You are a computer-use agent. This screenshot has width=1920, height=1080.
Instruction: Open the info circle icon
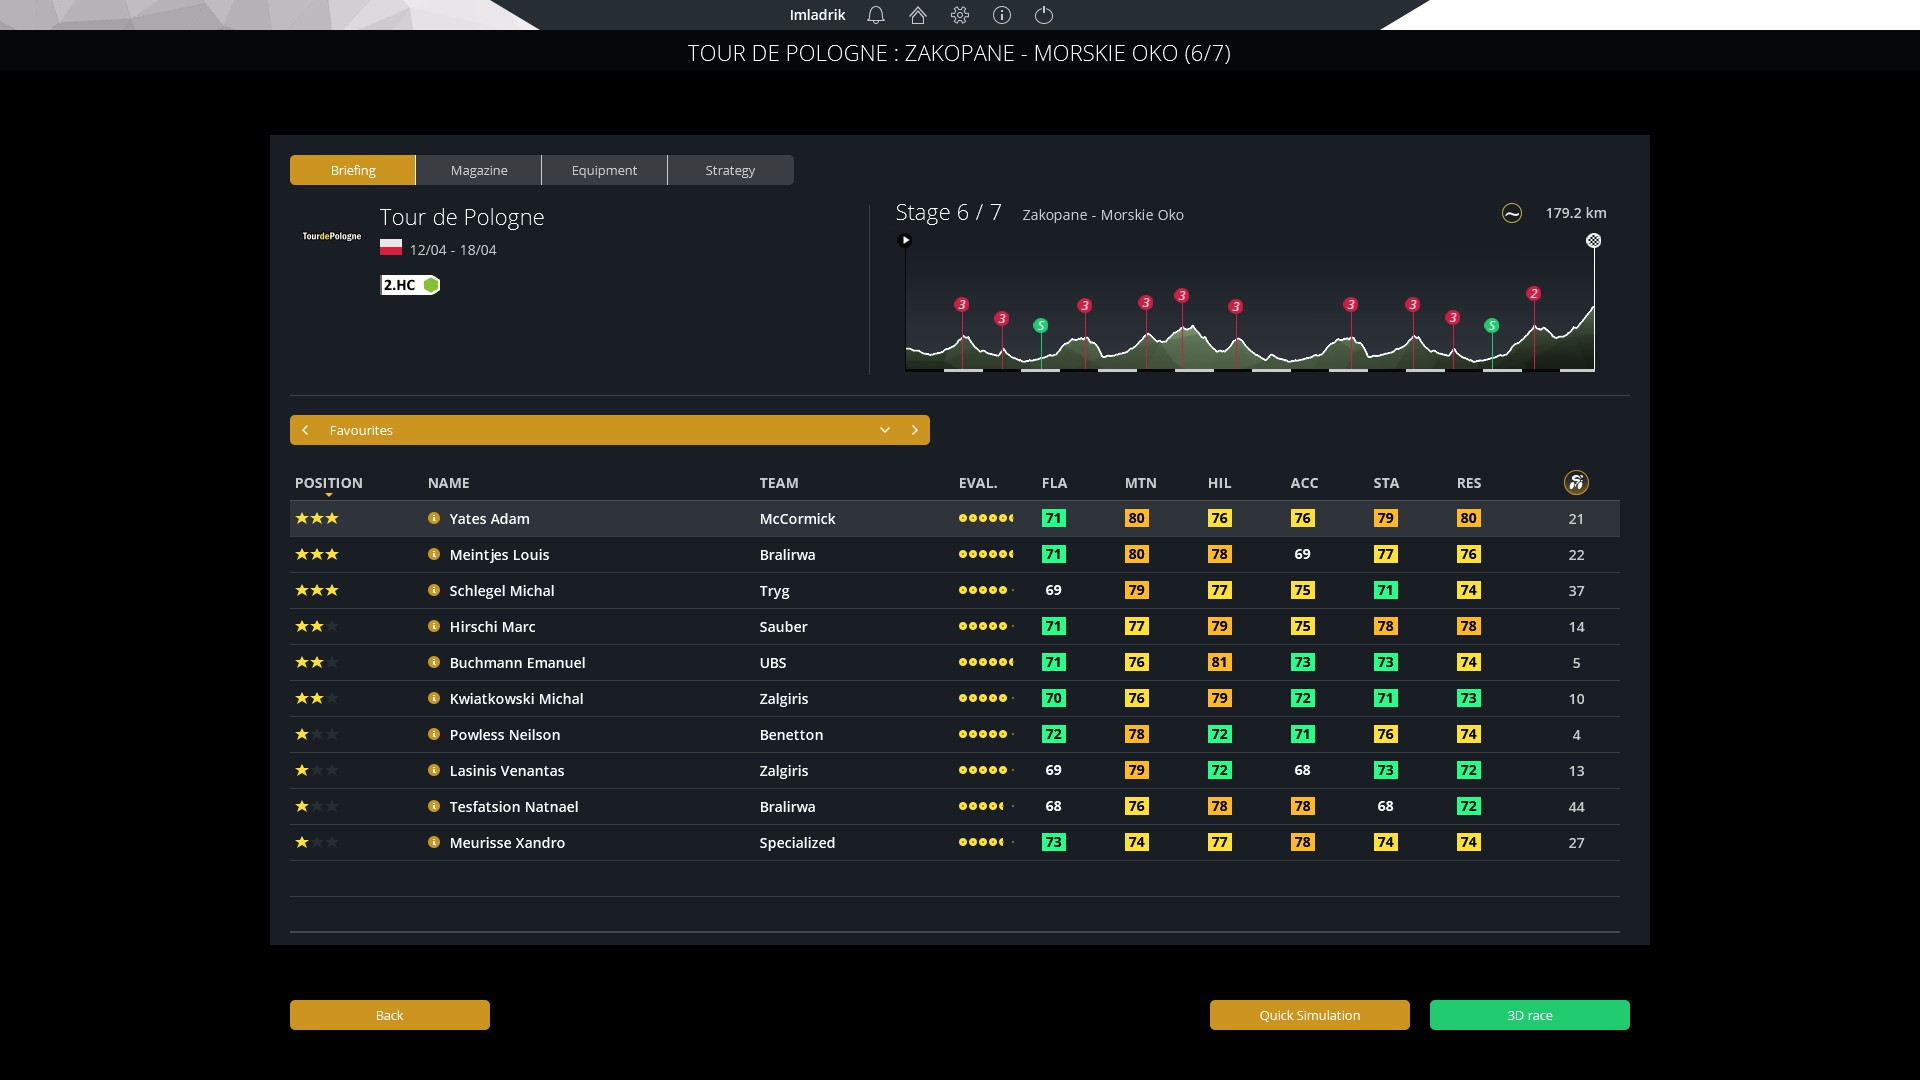coord(1002,15)
